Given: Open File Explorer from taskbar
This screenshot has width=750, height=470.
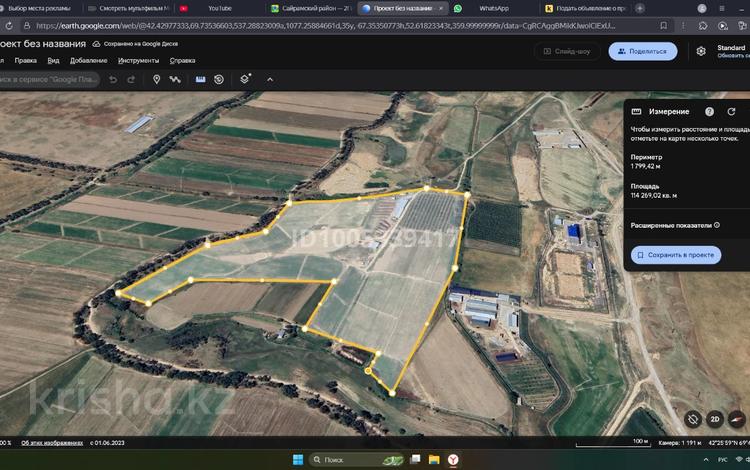Looking at the screenshot, I should [x=434, y=459].
